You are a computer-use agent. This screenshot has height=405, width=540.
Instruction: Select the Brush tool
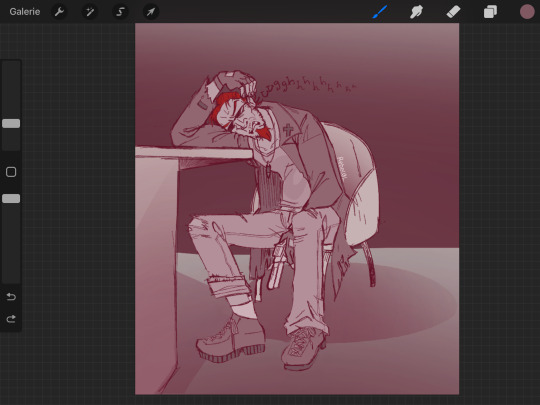[380, 12]
